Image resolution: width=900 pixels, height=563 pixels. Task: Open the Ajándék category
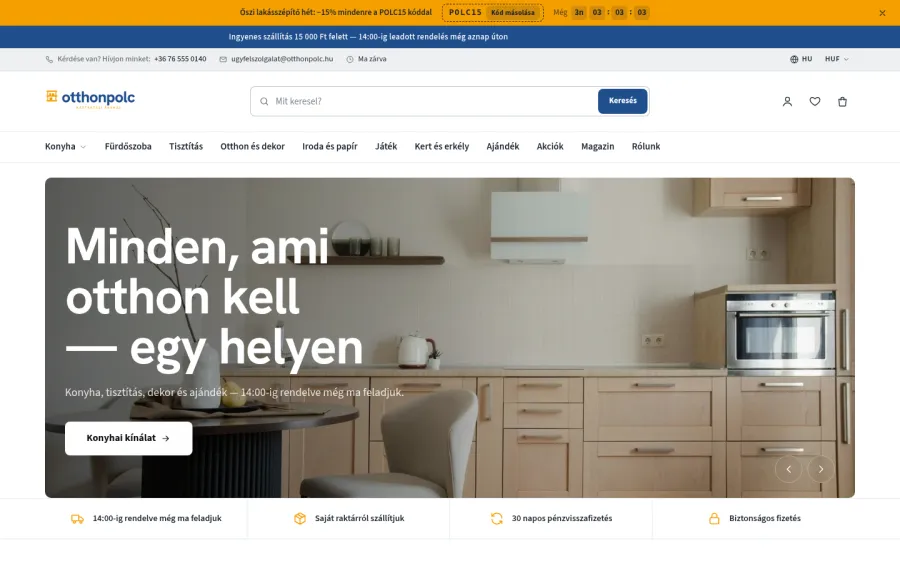tap(503, 146)
